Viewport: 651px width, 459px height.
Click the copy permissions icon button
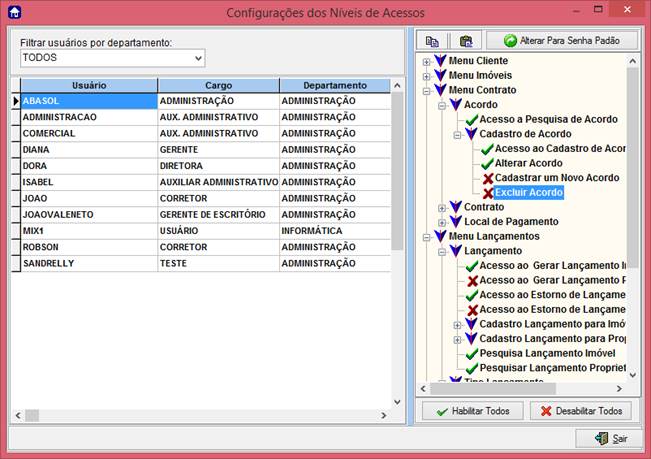click(432, 41)
